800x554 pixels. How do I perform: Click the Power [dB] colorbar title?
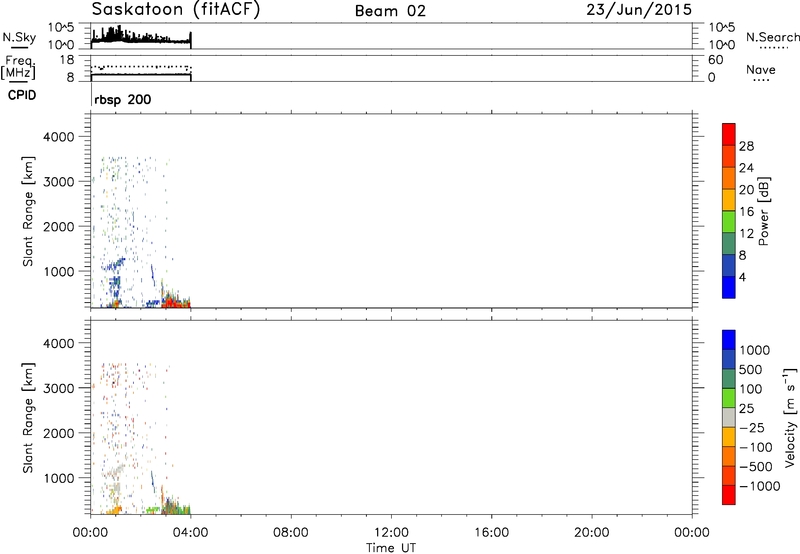tap(764, 211)
